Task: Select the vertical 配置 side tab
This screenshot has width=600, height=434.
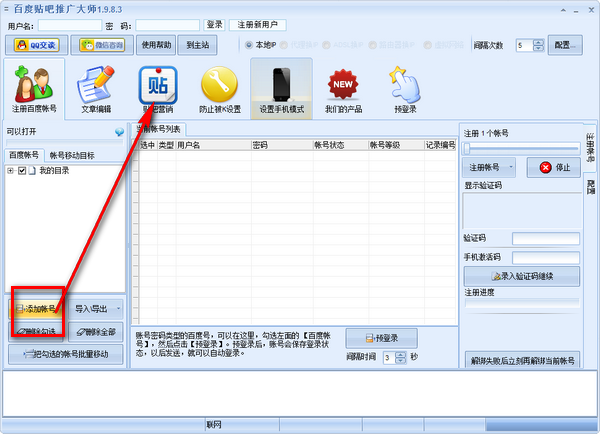Action: 590,187
